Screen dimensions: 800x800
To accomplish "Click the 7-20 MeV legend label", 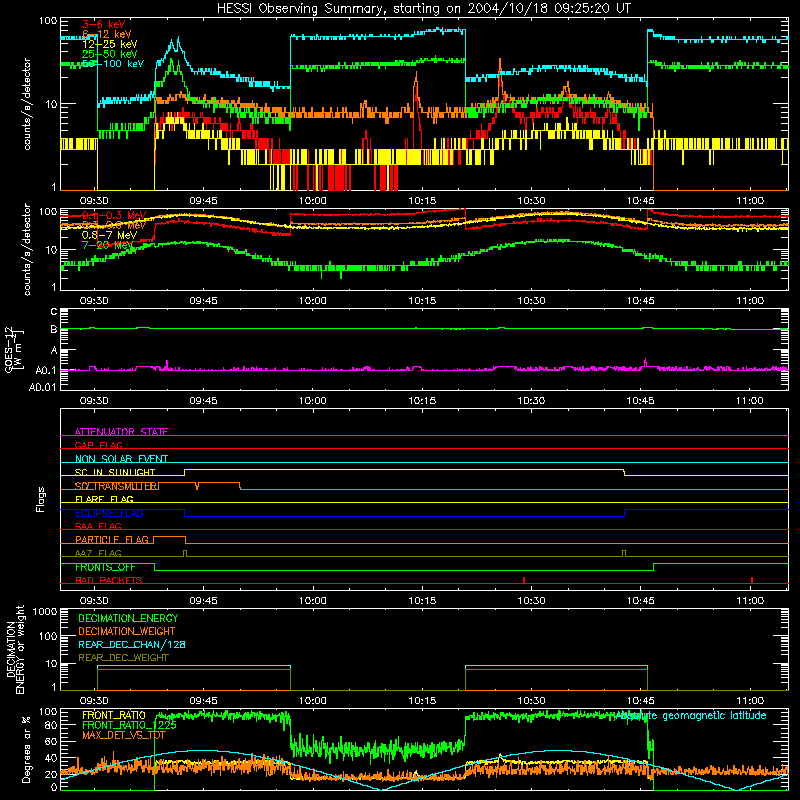I will click(x=107, y=245).
